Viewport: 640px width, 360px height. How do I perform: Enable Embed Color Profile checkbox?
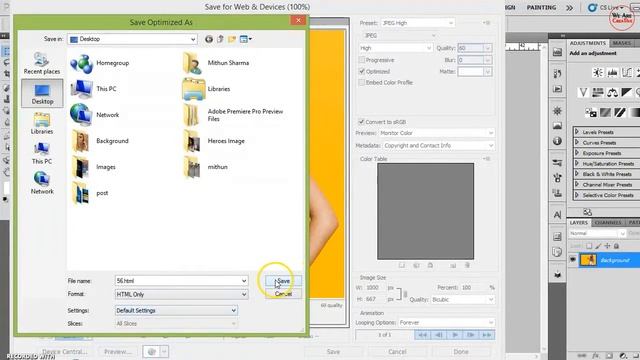tap(362, 82)
